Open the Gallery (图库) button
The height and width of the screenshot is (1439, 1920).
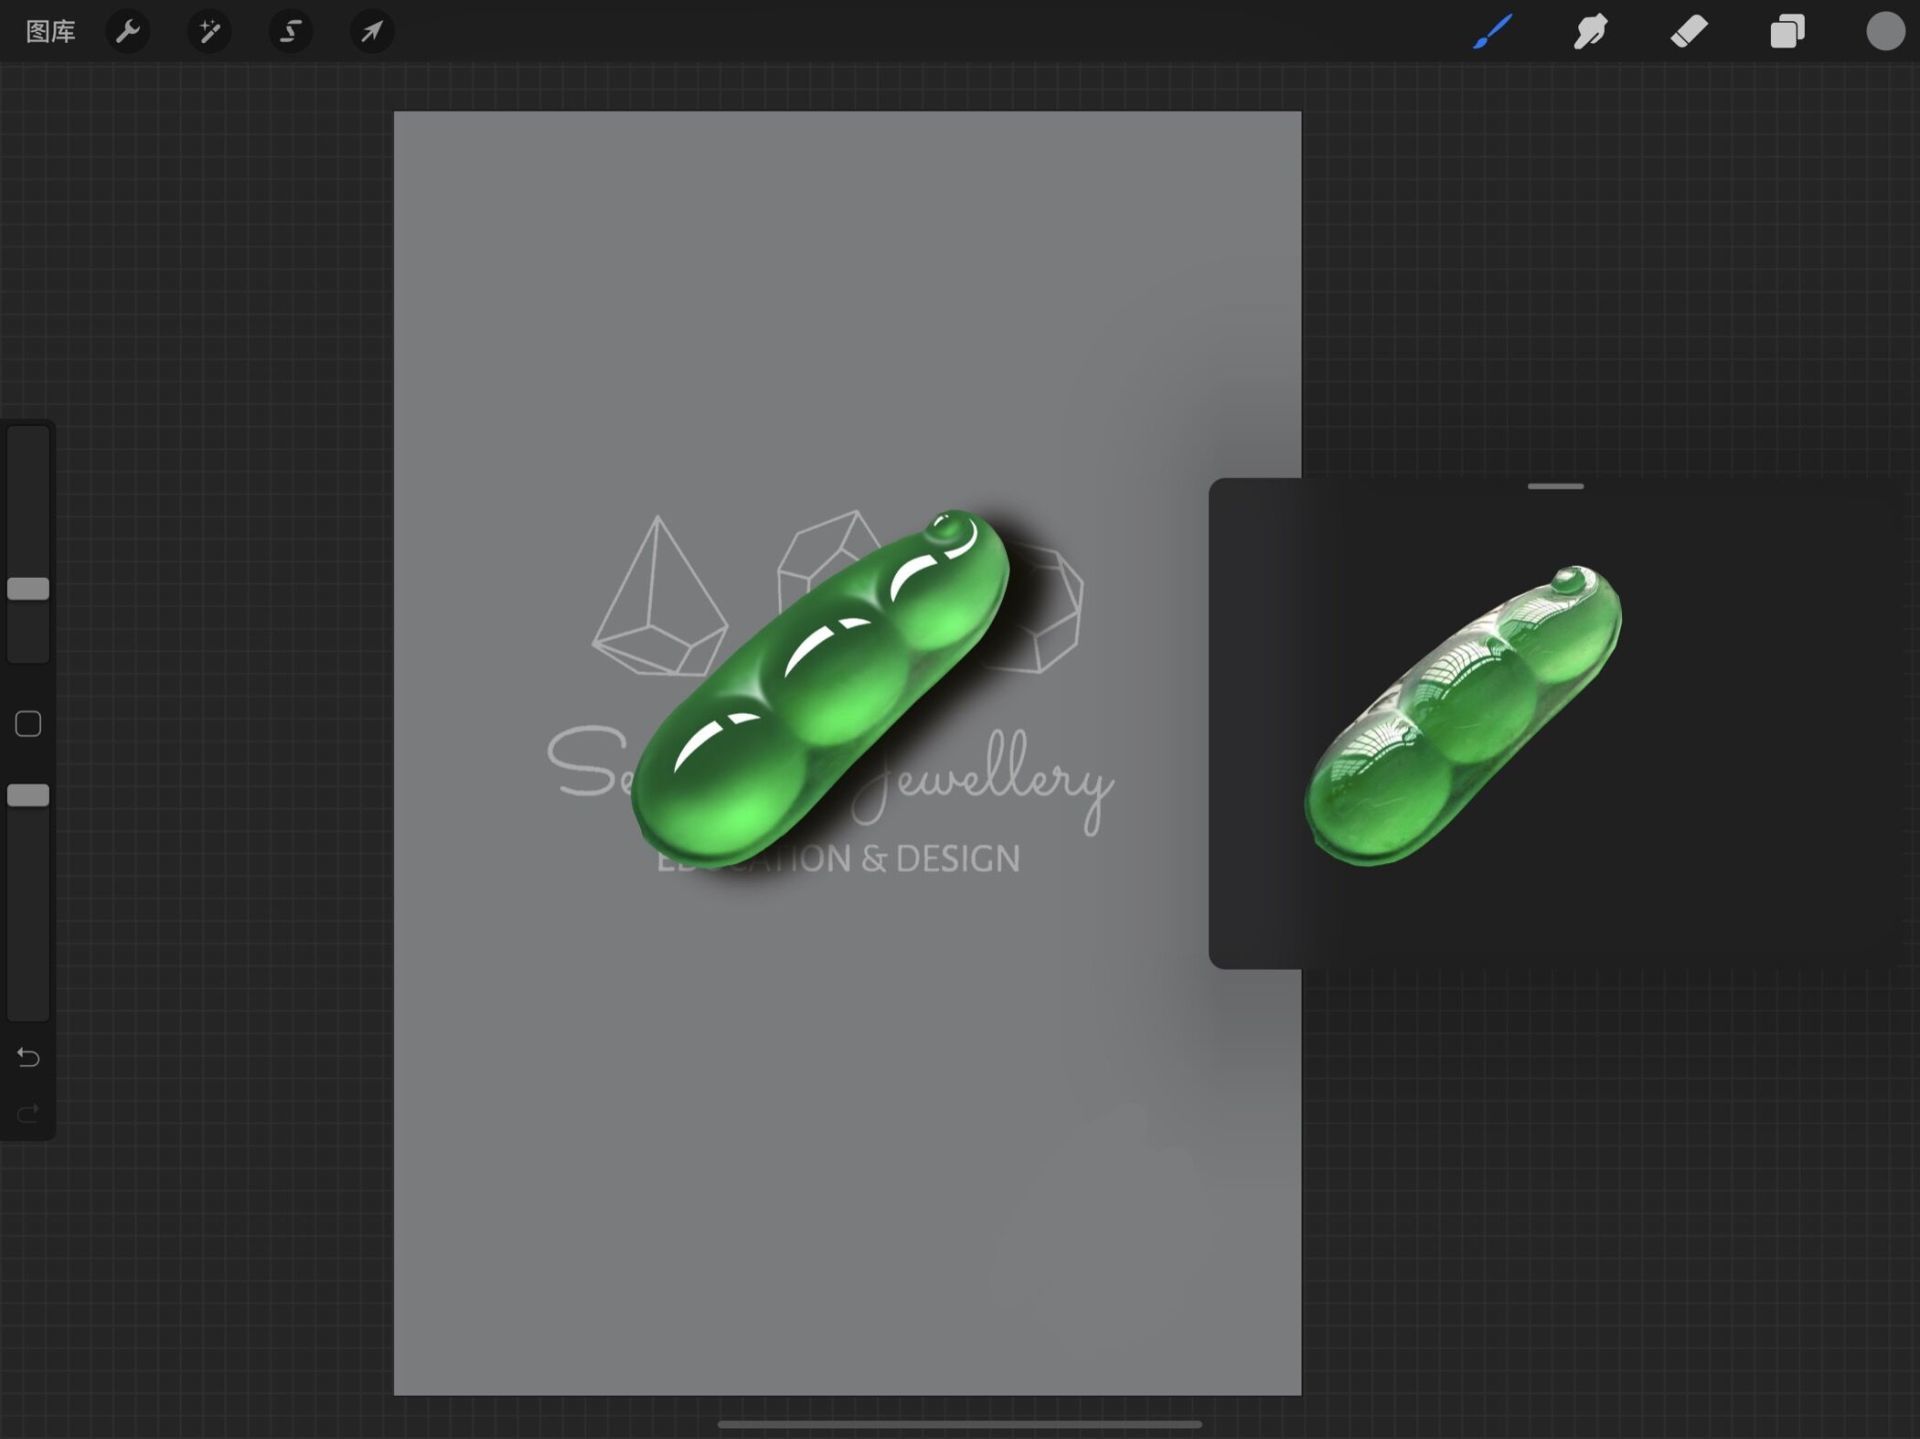(x=50, y=32)
